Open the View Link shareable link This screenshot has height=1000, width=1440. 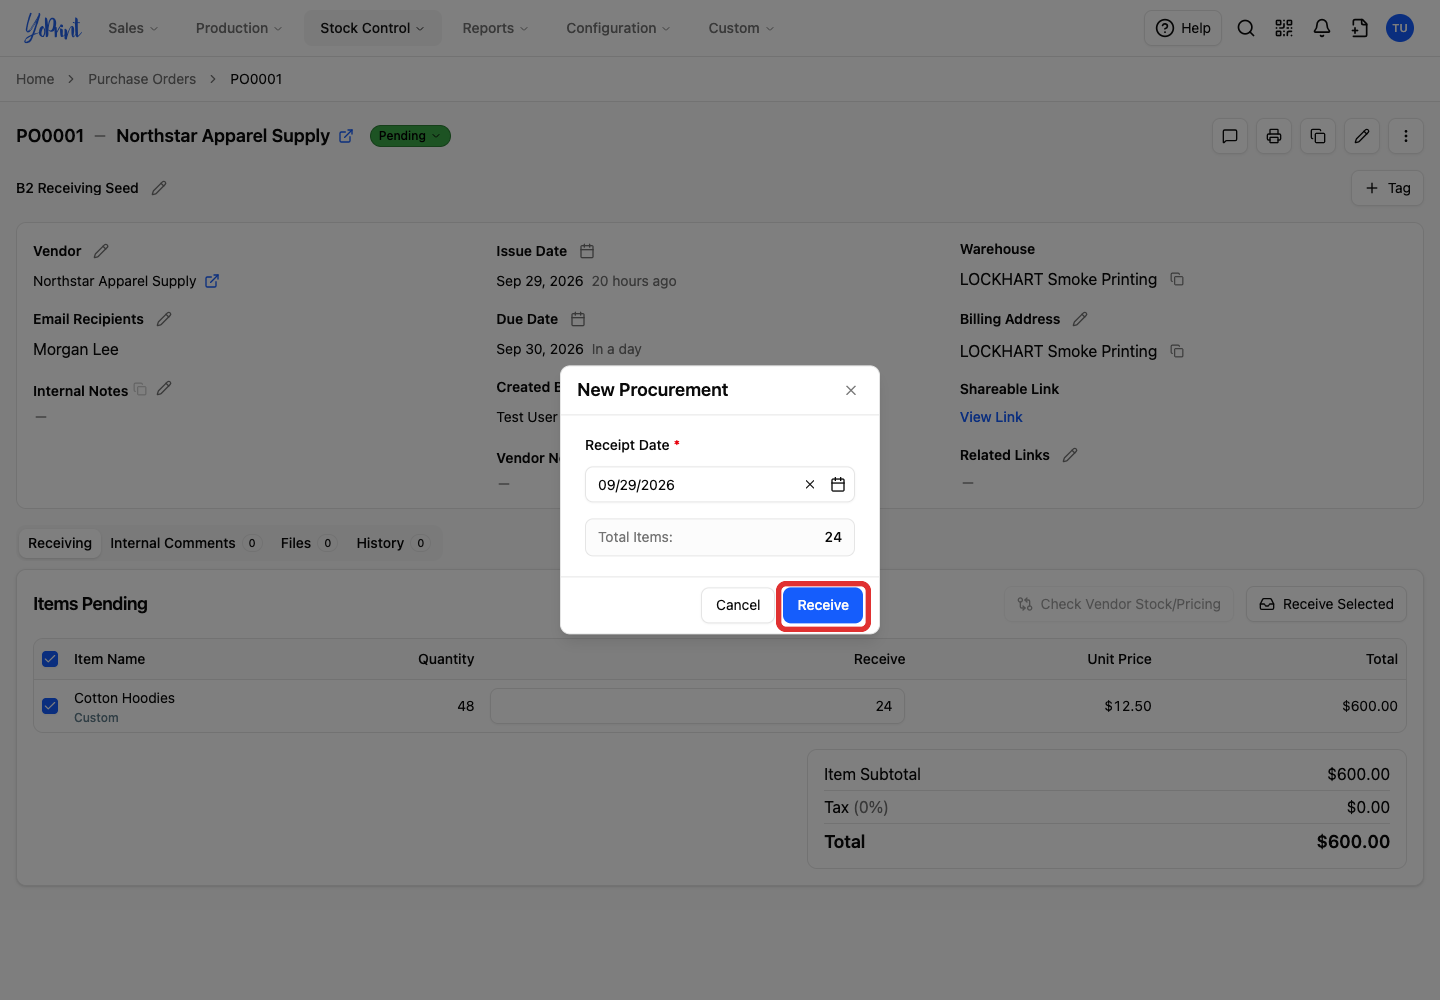coord(991,417)
